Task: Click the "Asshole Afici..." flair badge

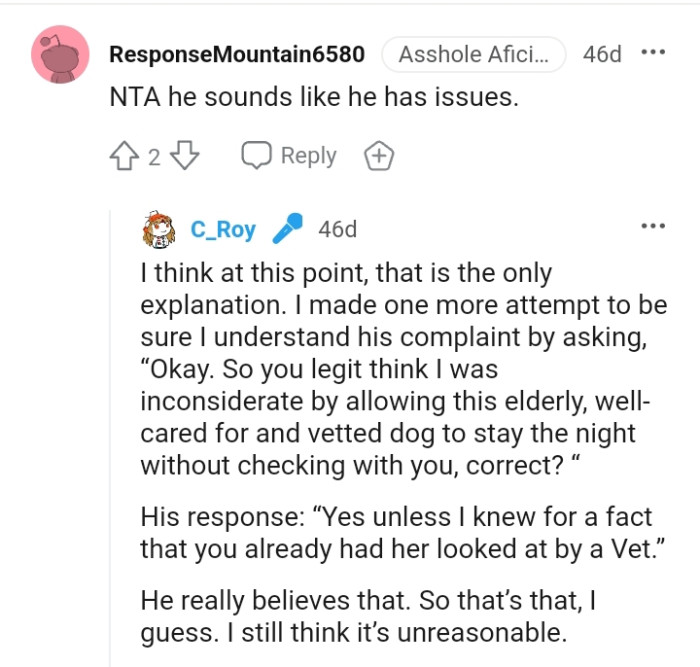Action: tap(473, 54)
